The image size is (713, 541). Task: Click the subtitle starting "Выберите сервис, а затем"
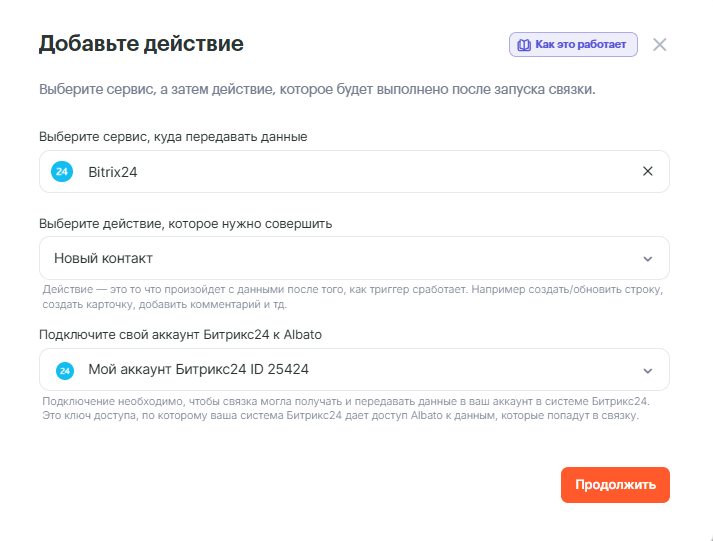(x=317, y=90)
